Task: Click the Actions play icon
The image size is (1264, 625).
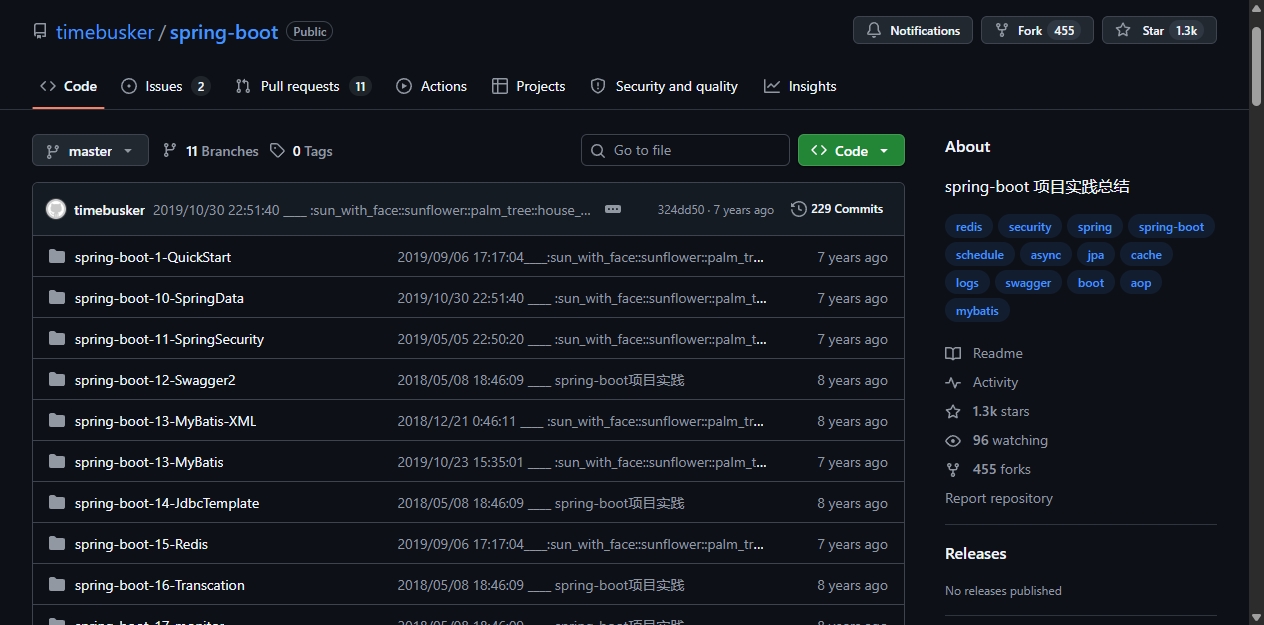Action: pos(404,86)
